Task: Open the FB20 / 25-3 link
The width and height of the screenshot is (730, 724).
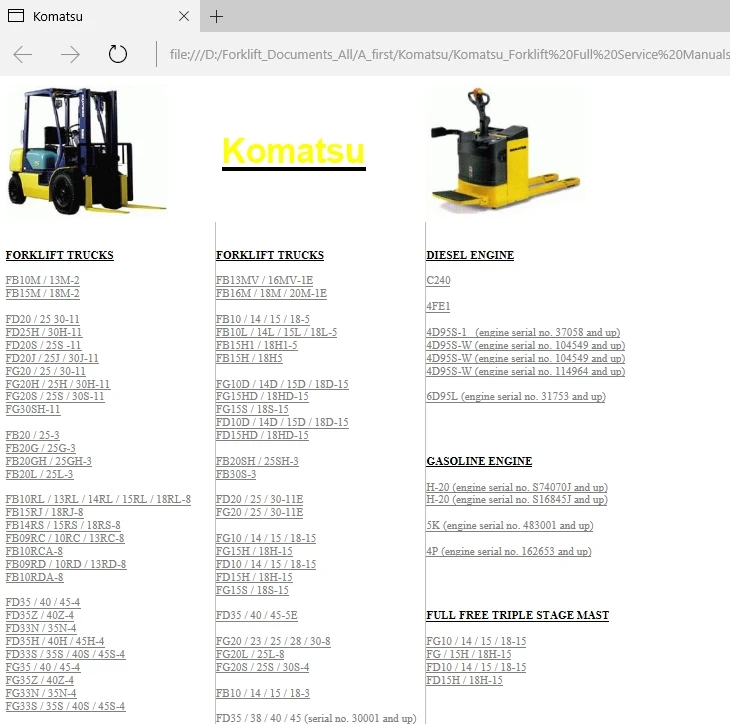Action: 33,435
